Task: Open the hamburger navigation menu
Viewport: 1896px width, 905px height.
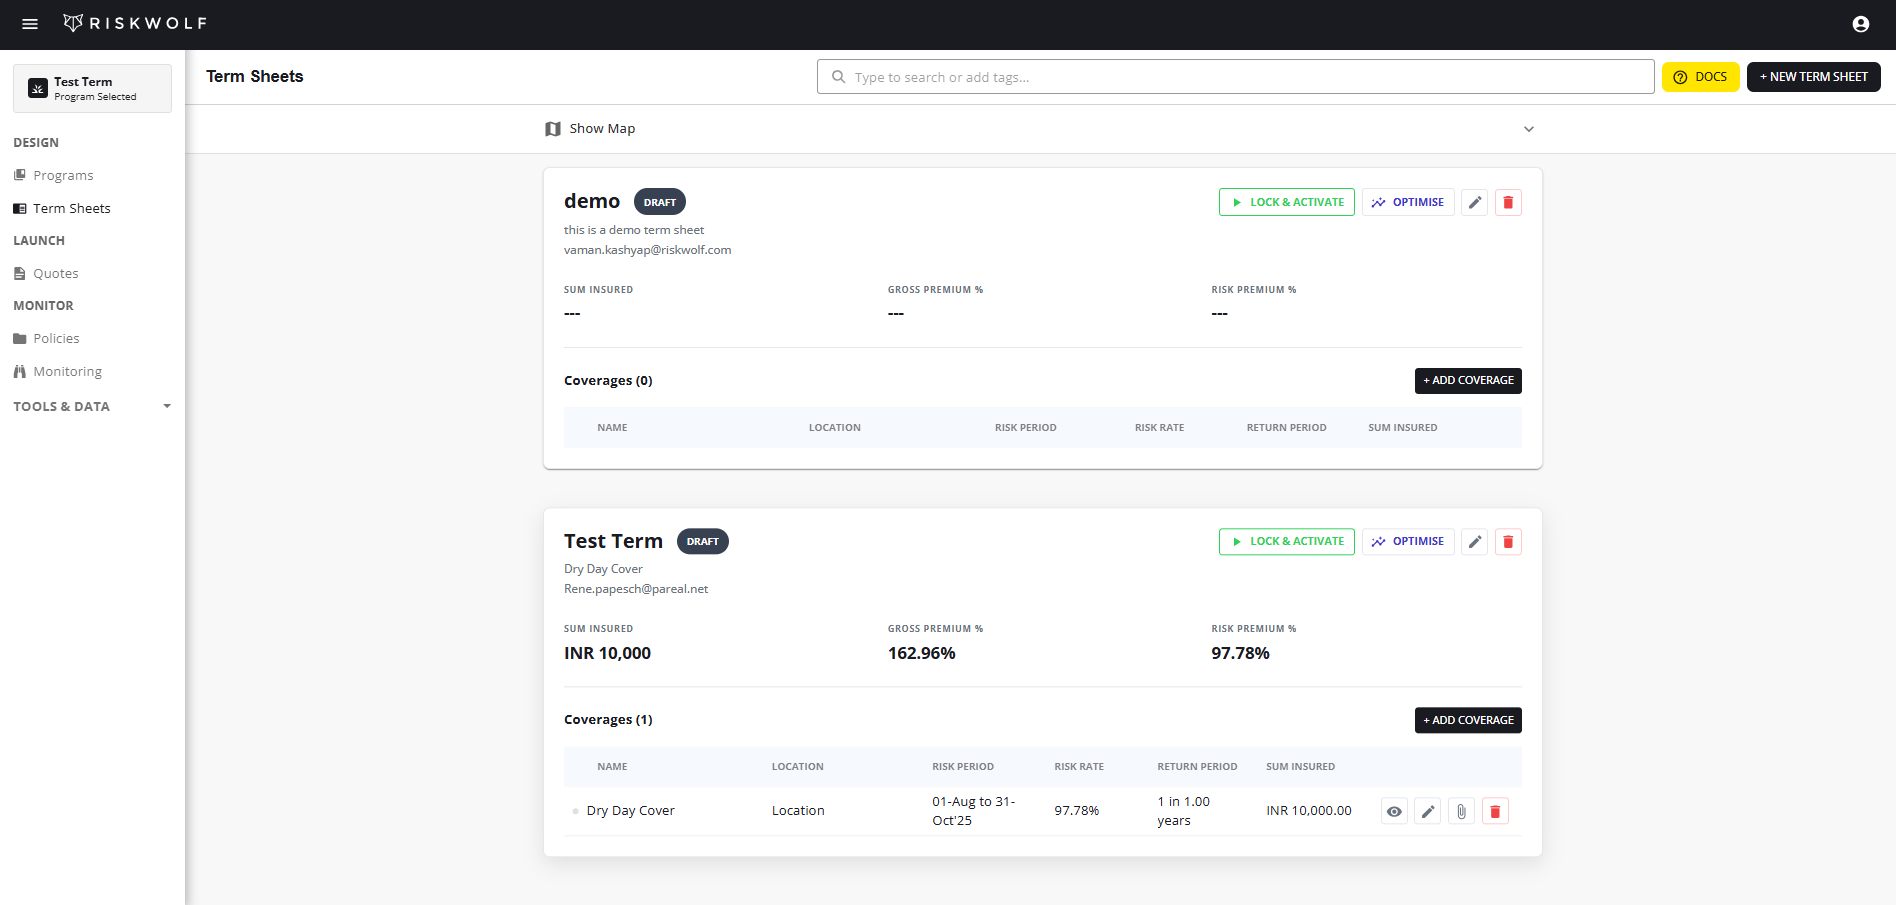Action: [30, 24]
